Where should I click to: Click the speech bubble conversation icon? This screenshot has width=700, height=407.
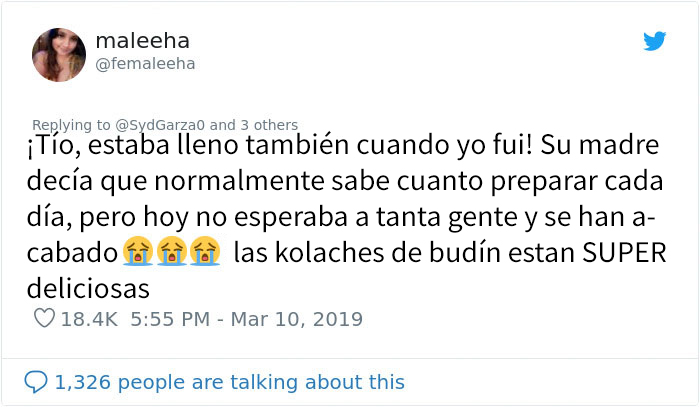(37, 381)
